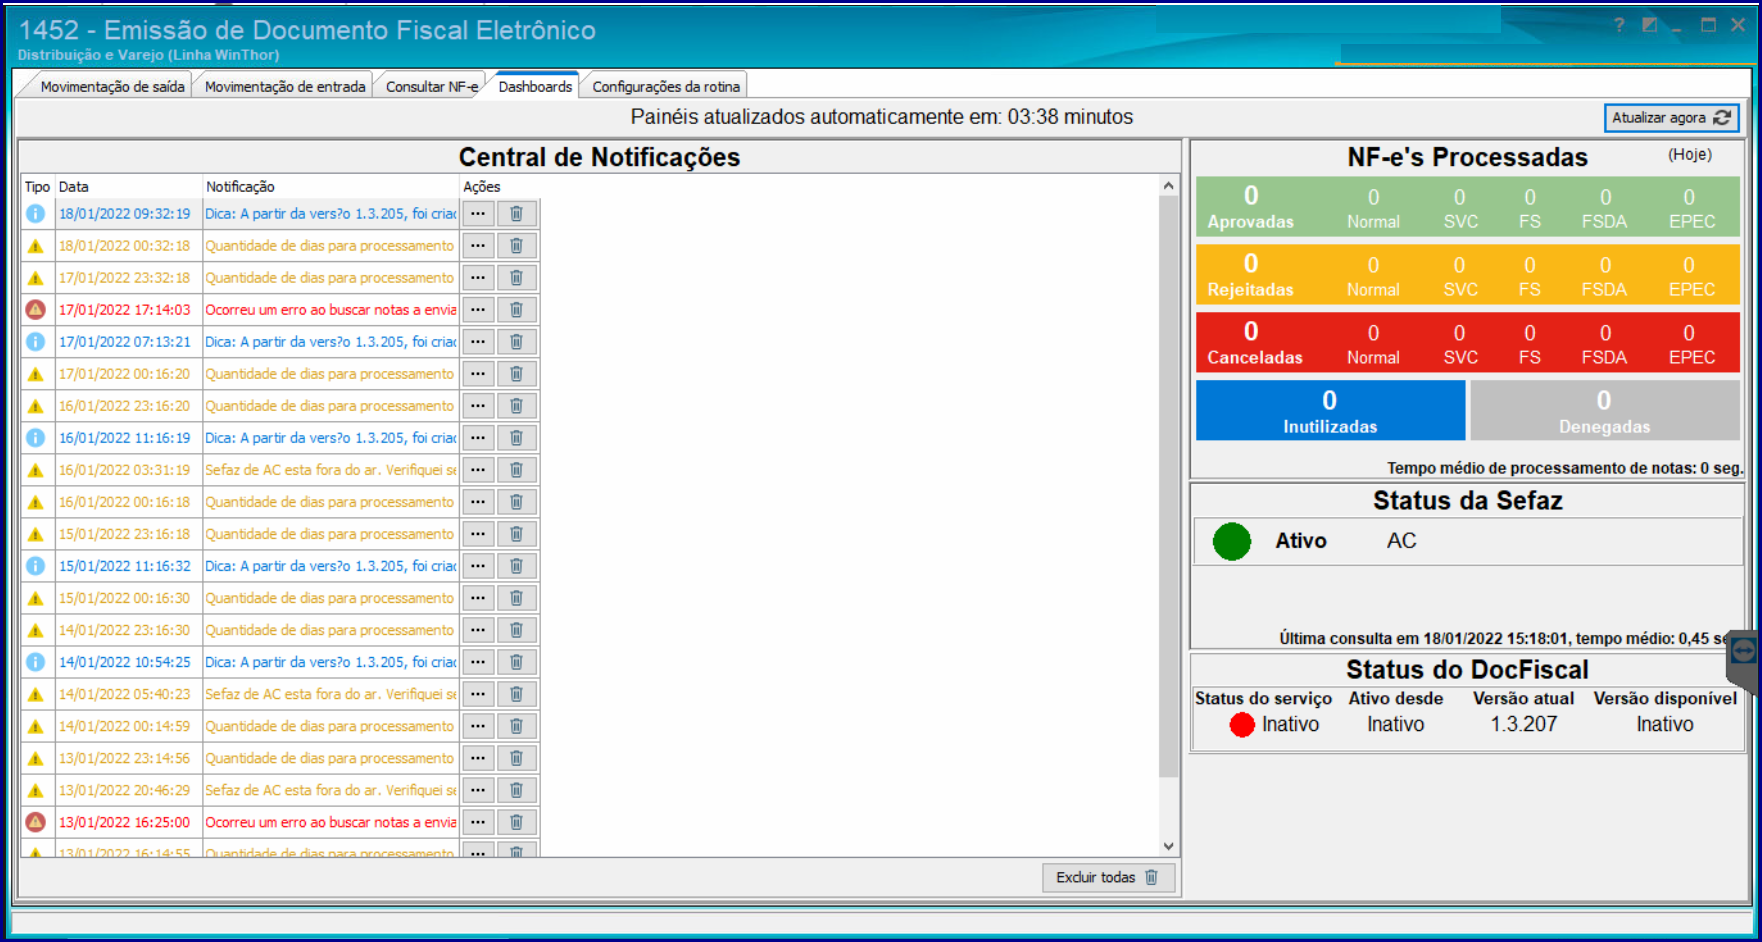1762x942 pixels.
Task: Click Excluir todas button
Action: pyautogui.click(x=1107, y=877)
